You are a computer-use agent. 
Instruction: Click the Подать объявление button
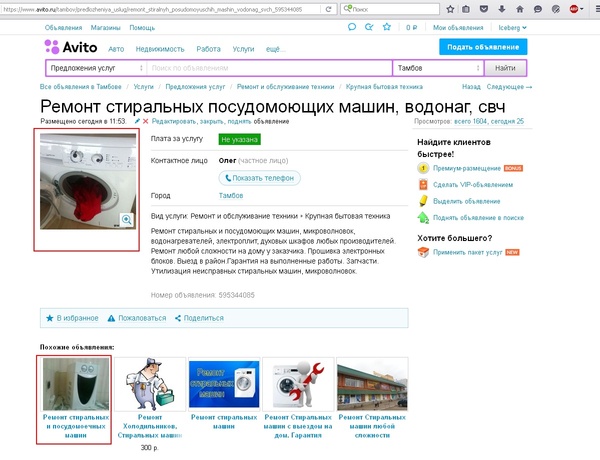pyautogui.click(x=483, y=47)
